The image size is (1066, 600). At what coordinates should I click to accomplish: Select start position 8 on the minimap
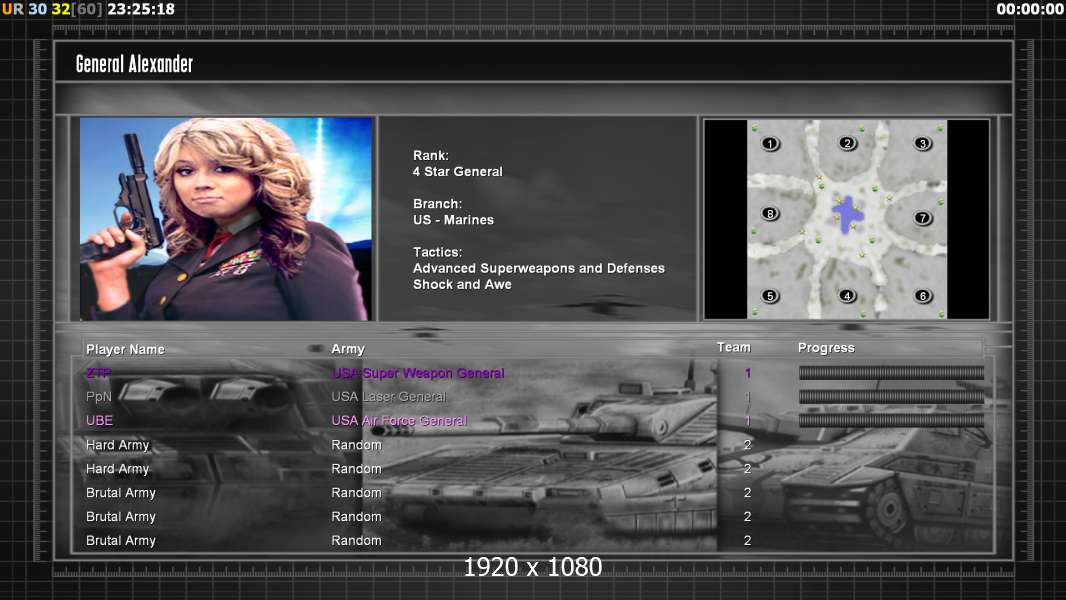pyautogui.click(x=770, y=213)
